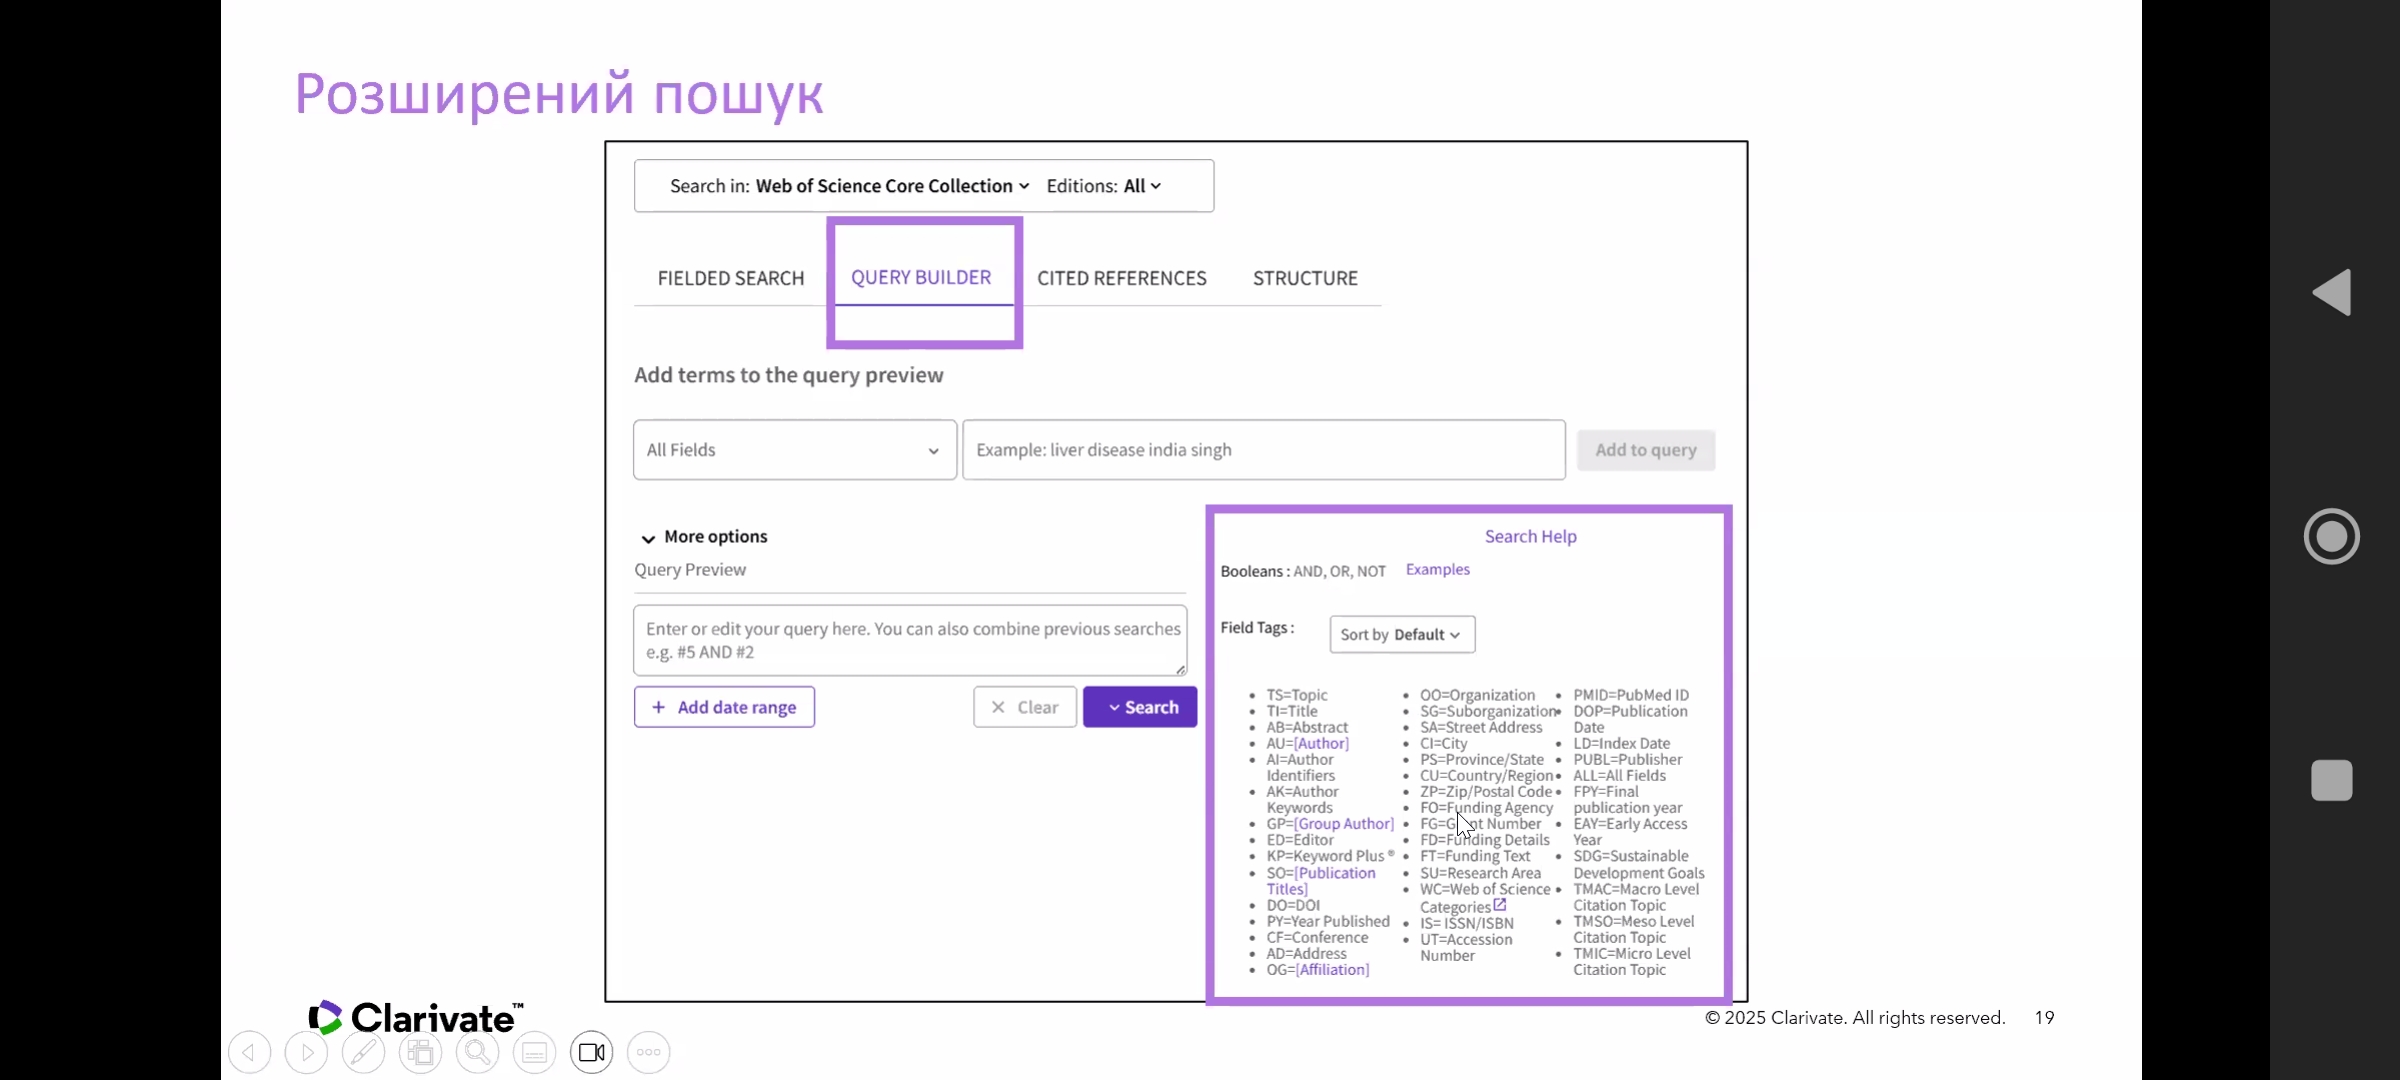The image size is (2400, 1080).
Task: Open the All Fields selector
Action: [794, 450]
